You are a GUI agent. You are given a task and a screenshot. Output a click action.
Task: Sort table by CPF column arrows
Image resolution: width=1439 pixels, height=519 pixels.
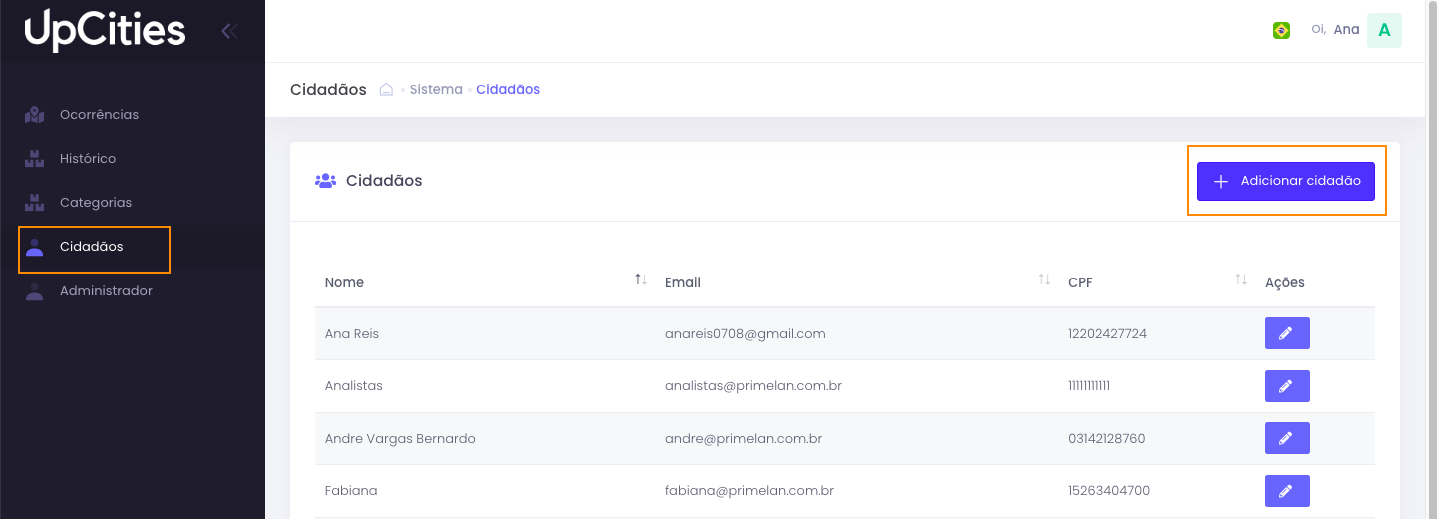point(1241,279)
